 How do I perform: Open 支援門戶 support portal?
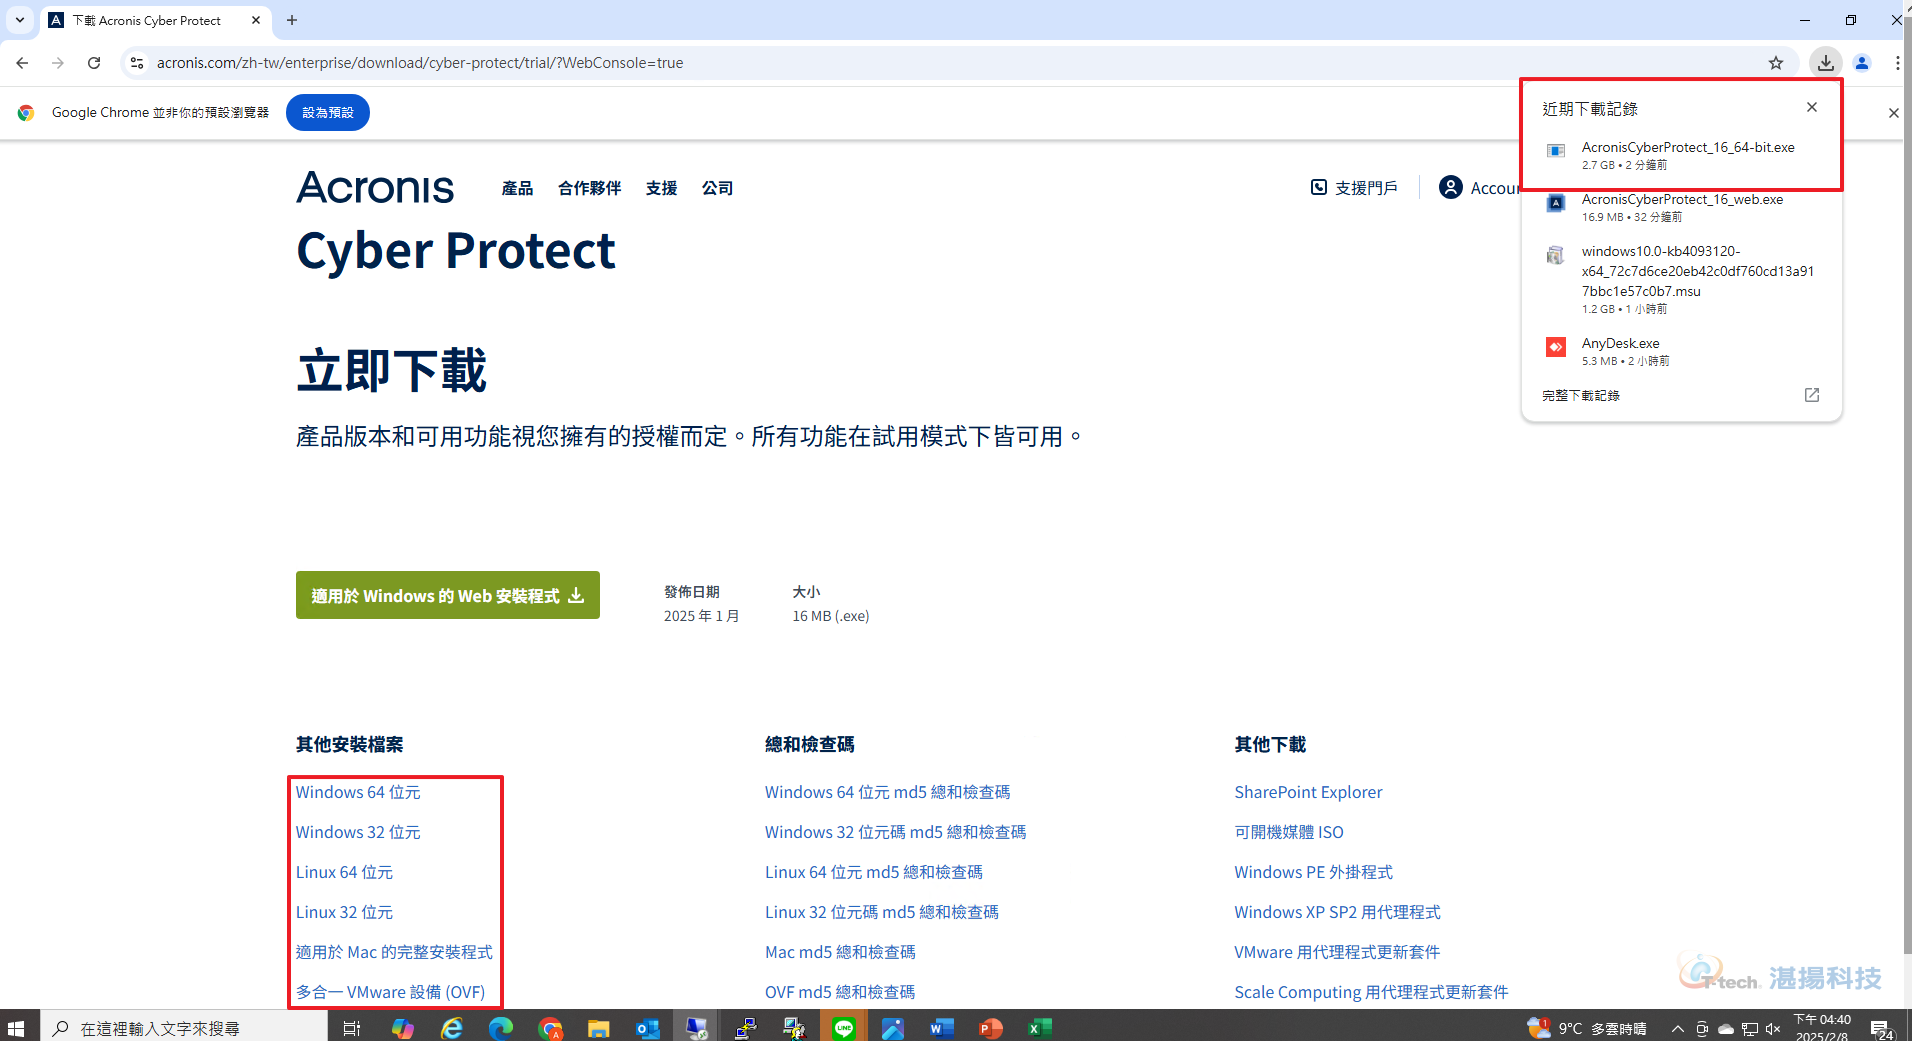[x=1354, y=188]
